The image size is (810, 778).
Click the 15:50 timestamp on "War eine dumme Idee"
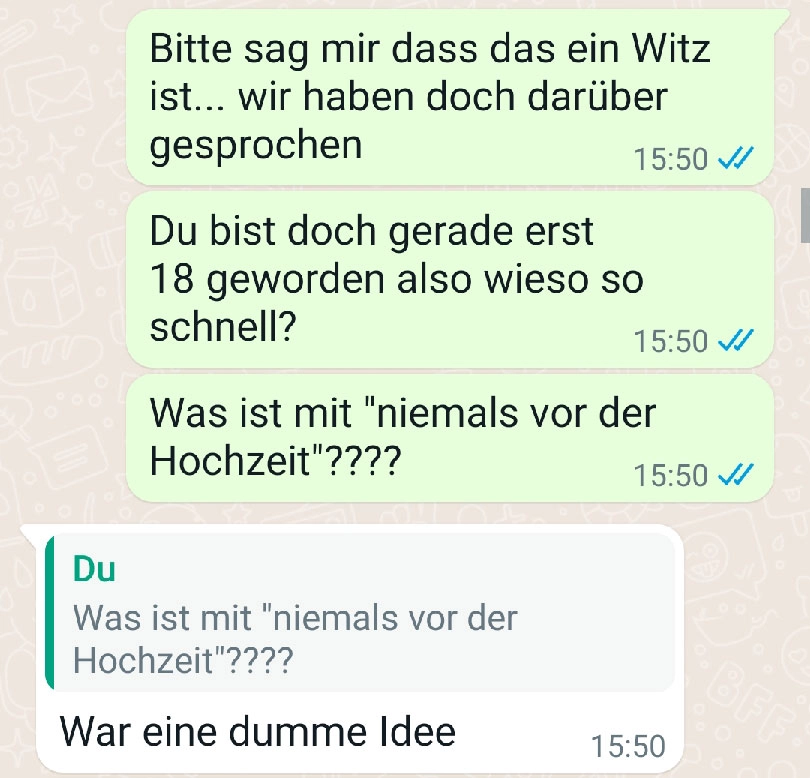628,746
